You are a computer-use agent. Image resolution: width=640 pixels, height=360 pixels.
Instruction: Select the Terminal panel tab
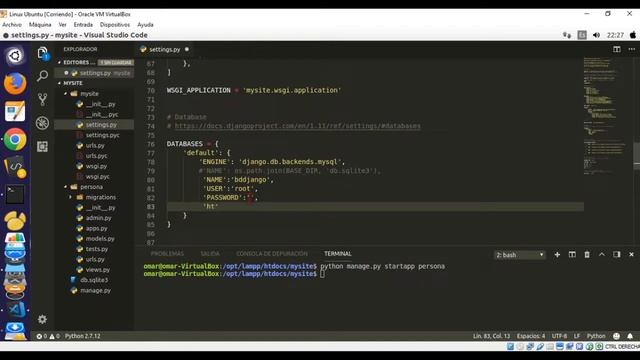tap(338, 254)
